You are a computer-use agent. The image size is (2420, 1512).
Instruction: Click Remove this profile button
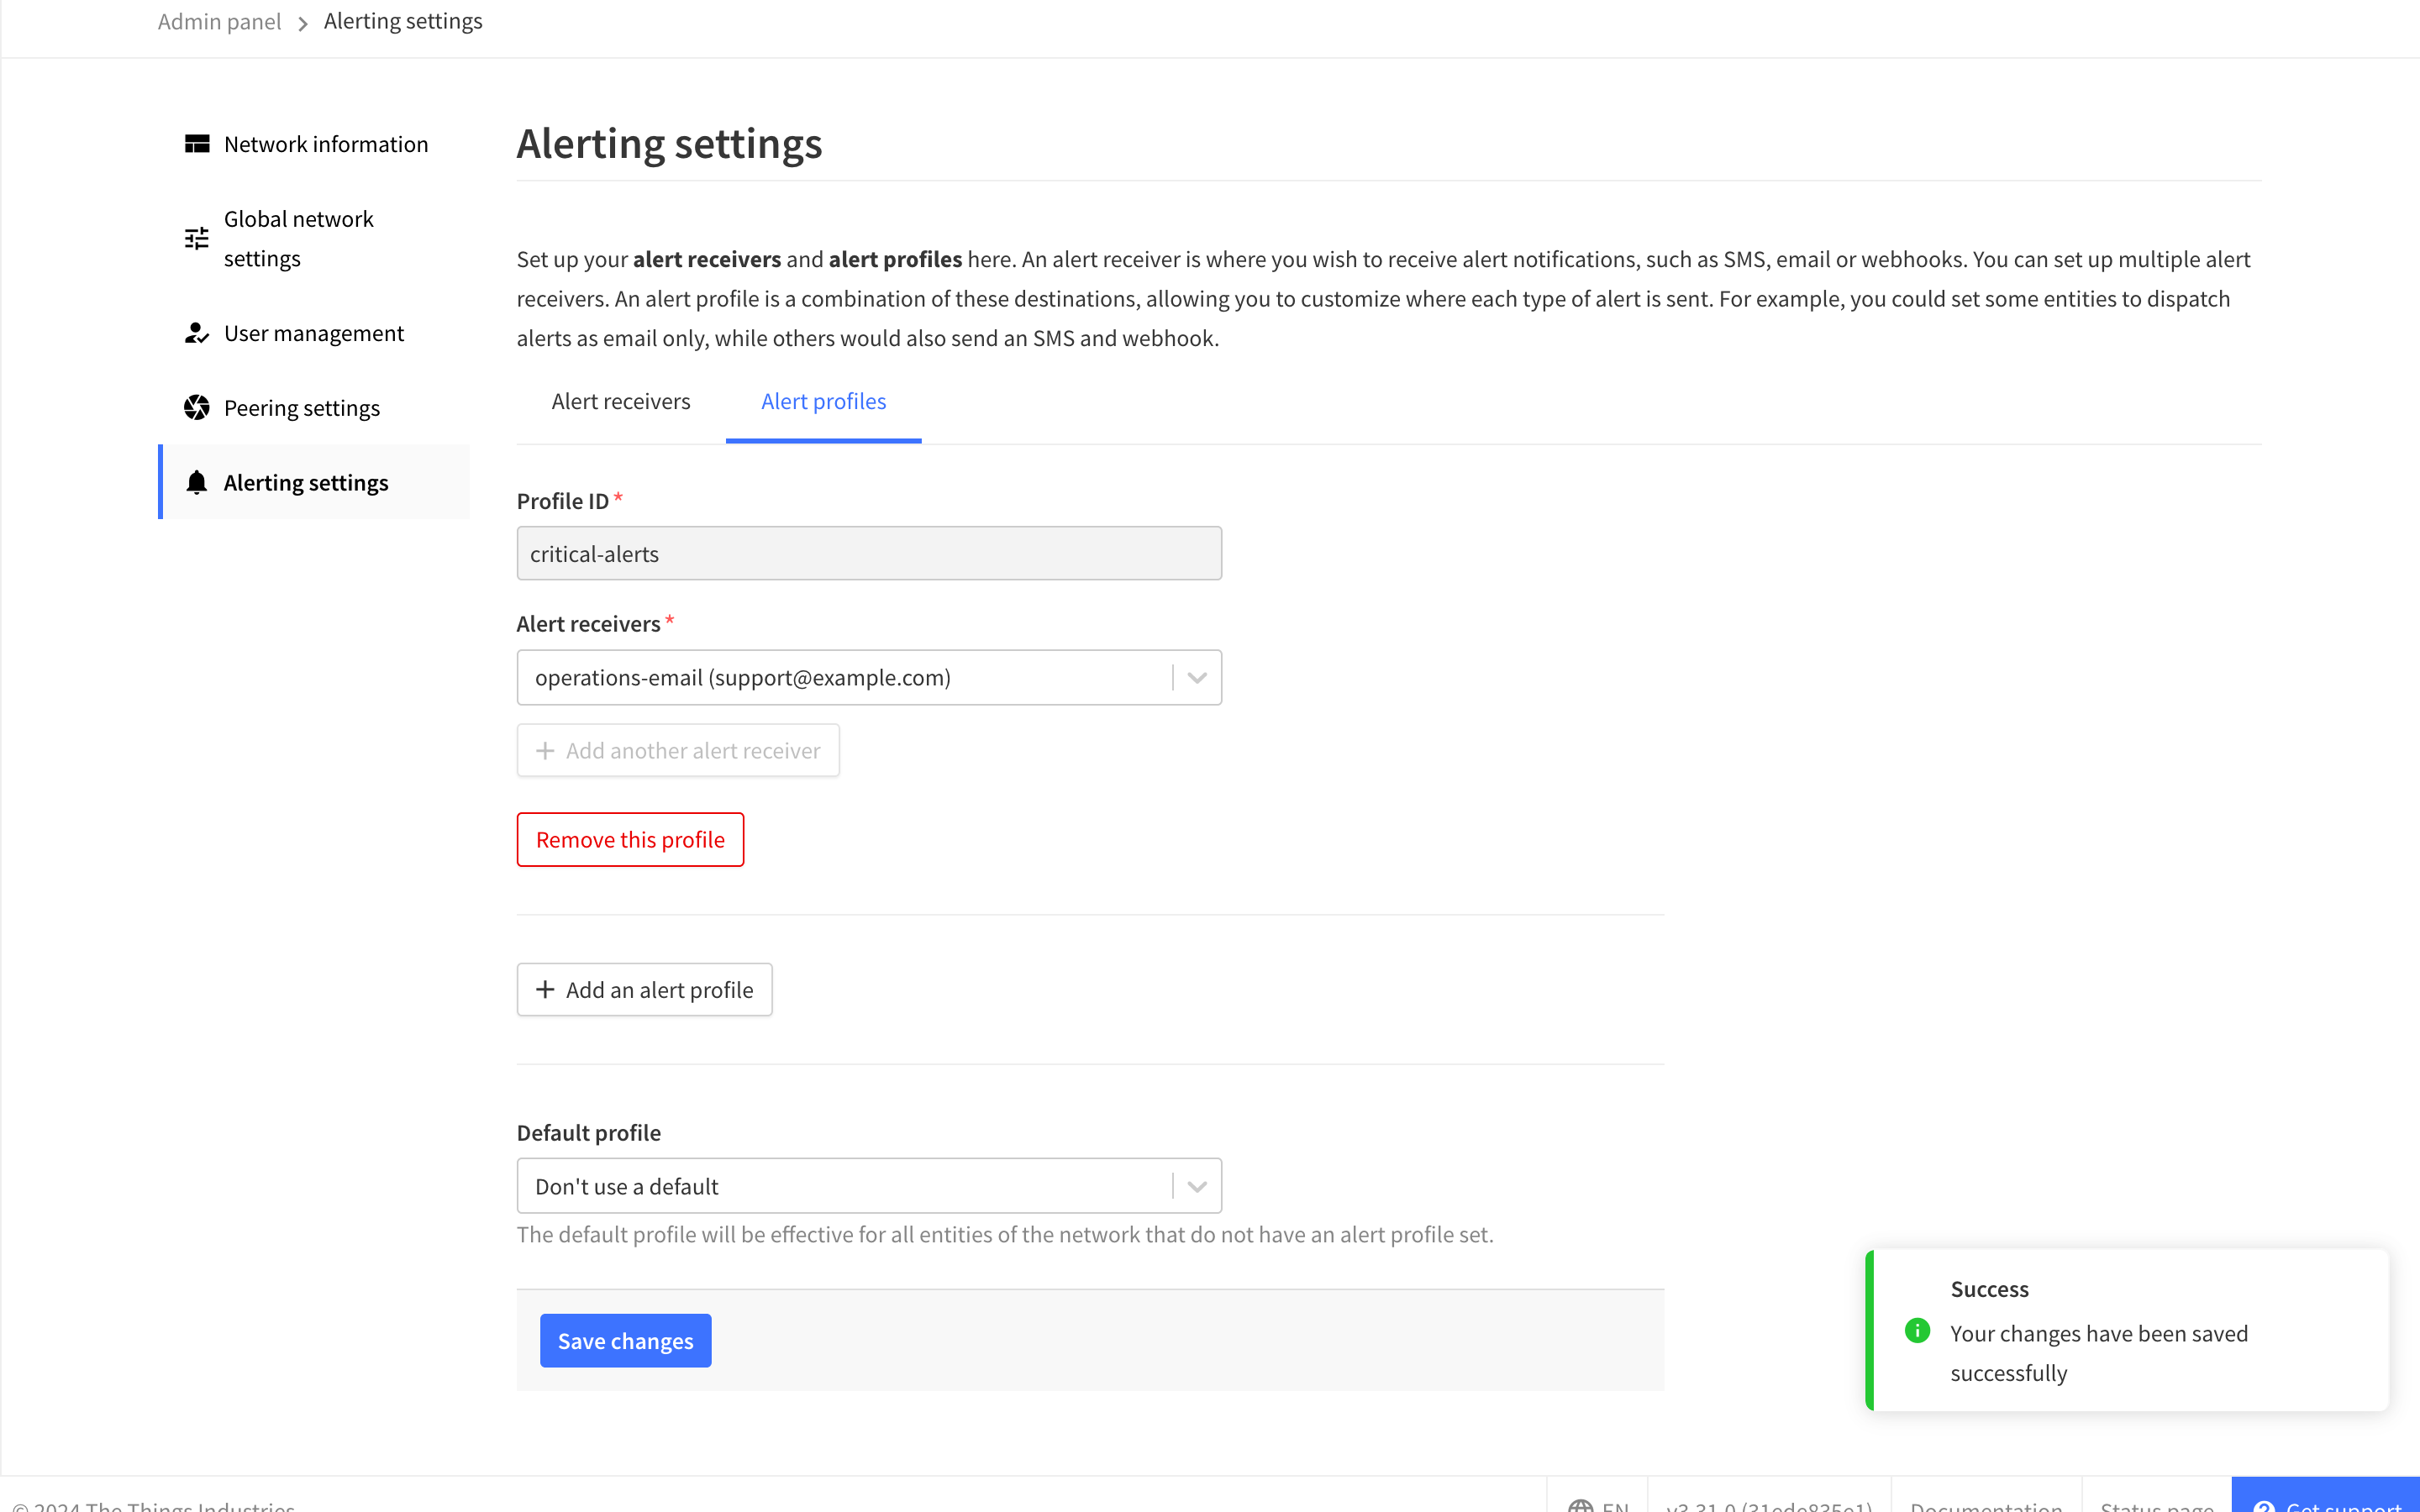click(x=630, y=840)
